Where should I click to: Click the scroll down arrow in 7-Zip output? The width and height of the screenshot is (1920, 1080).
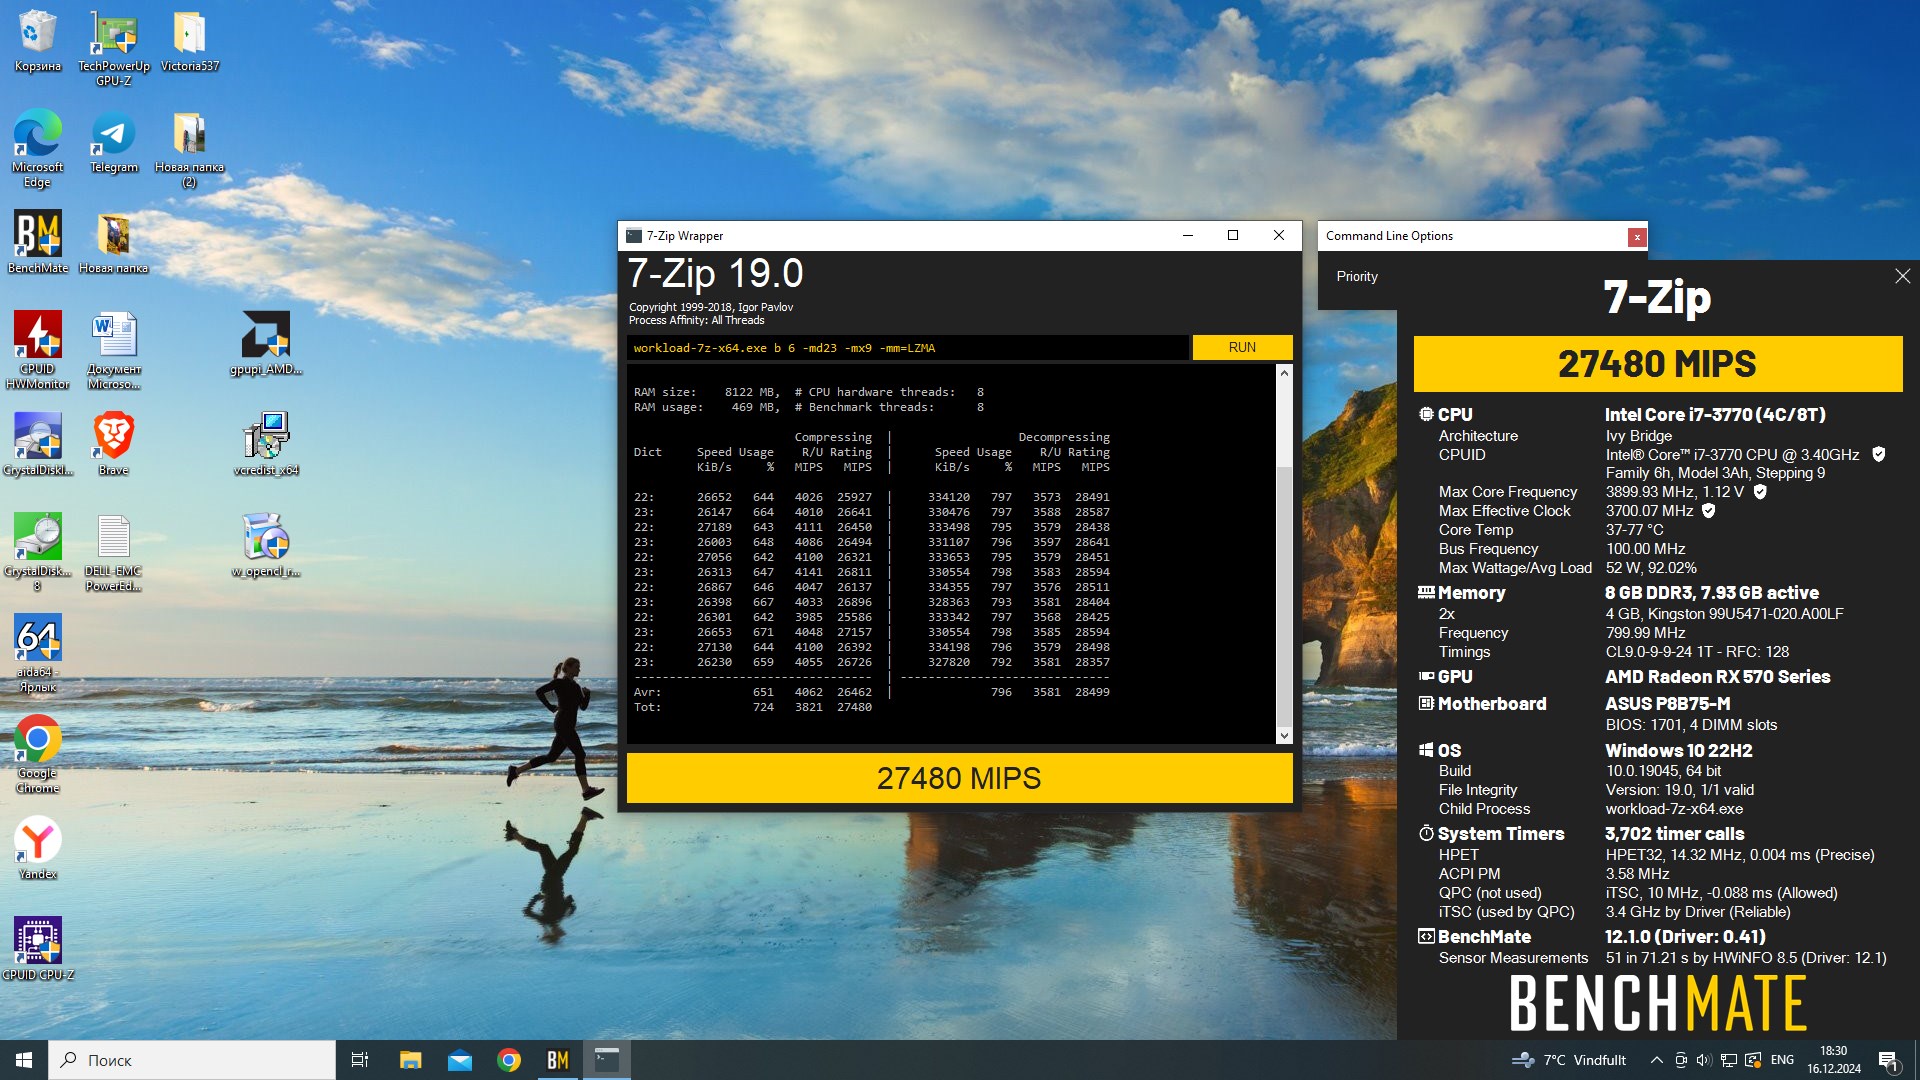click(x=1284, y=736)
